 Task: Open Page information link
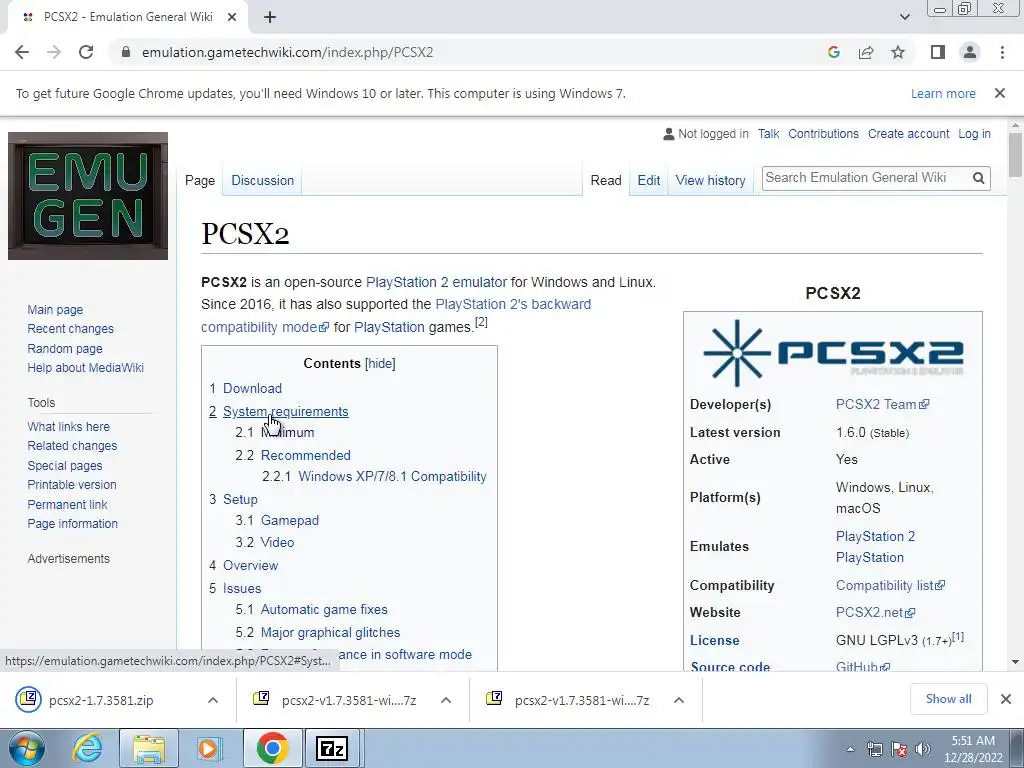72,524
